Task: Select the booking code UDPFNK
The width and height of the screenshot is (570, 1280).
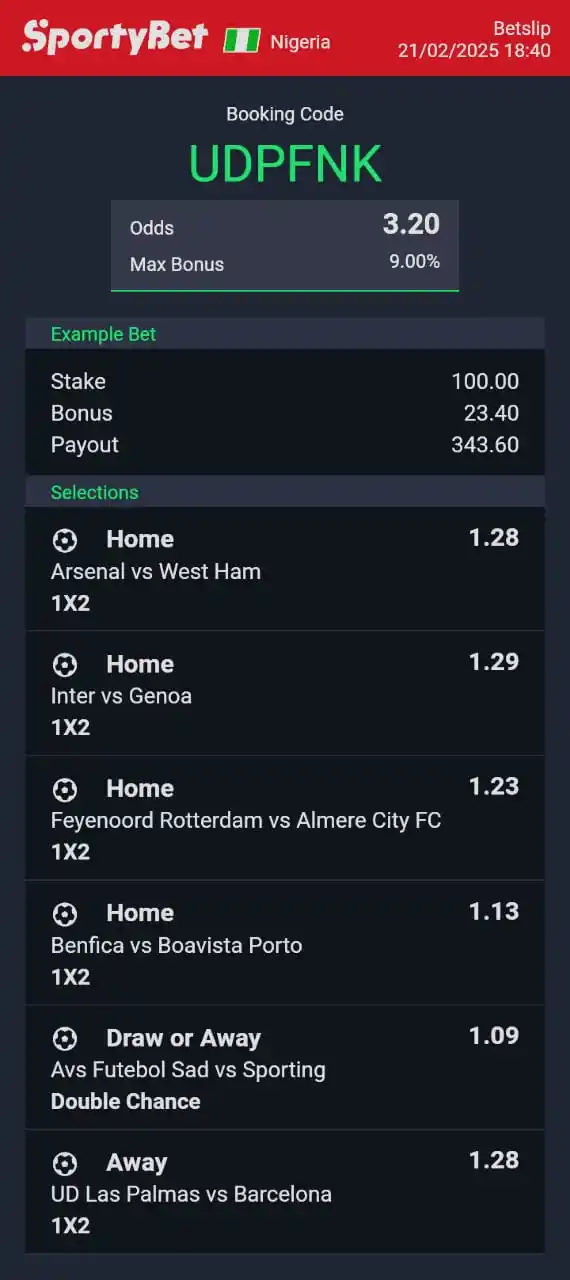Action: 285,164
